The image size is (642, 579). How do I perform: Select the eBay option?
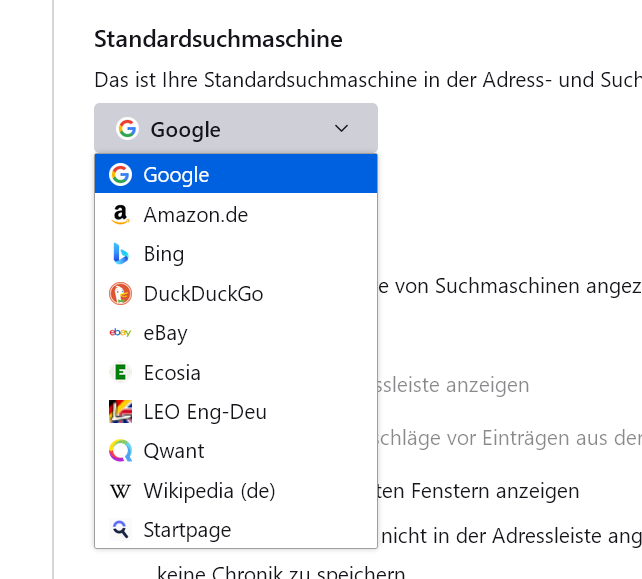click(165, 333)
